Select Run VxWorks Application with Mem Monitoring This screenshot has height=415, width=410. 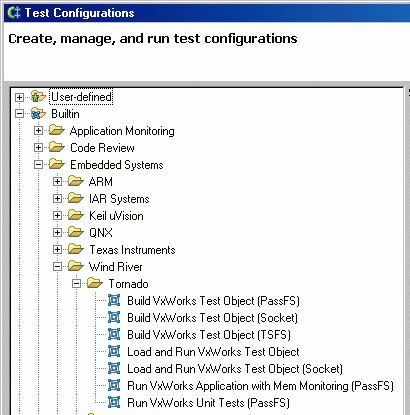(x=260, y=386)
